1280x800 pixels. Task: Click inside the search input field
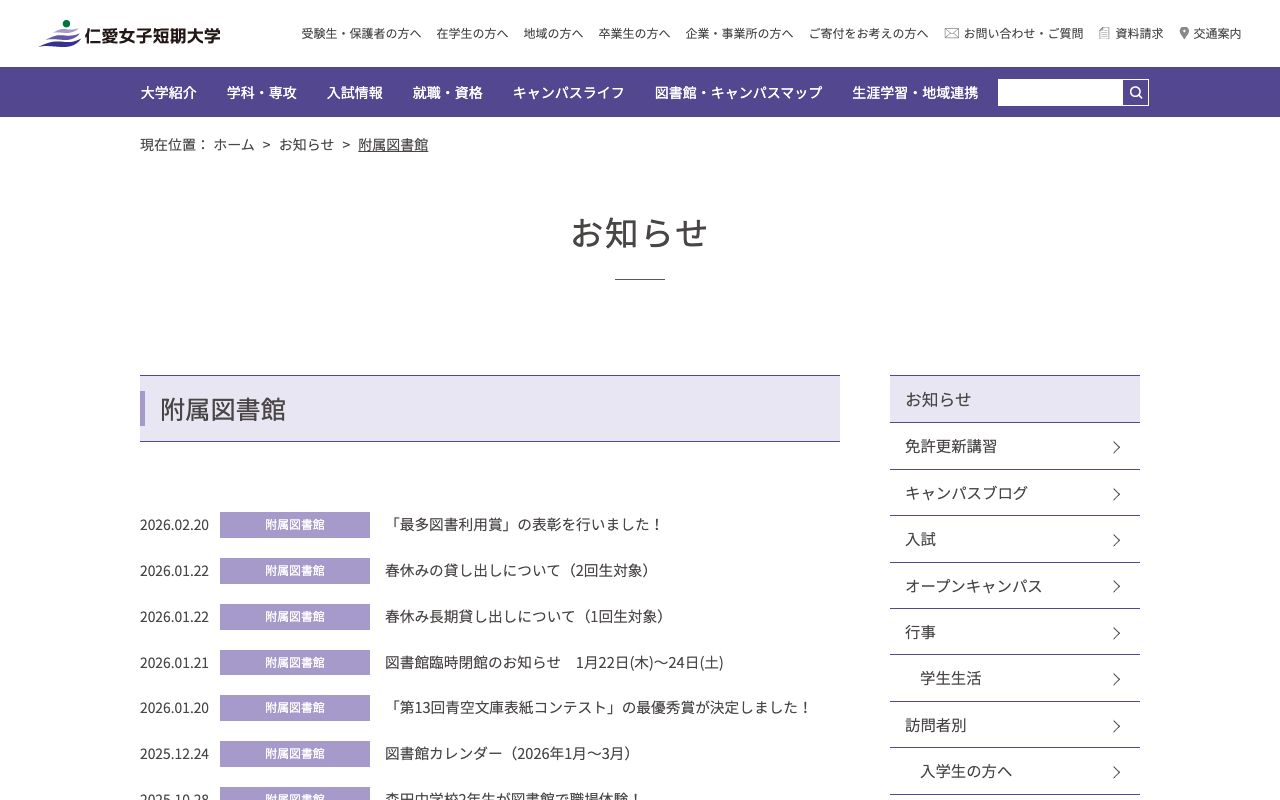click(1060, 92)
